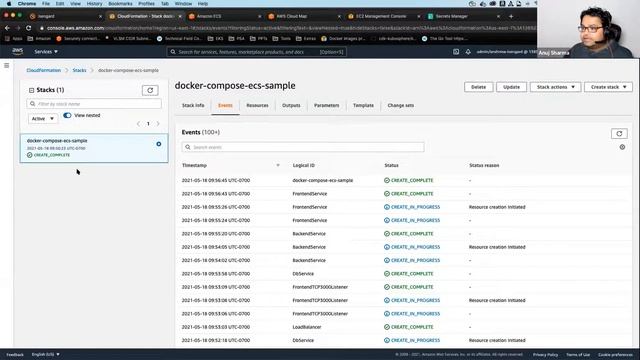
Task: Close the AWS Cloud Map browser tab
Action: click(x=339, y=16)
